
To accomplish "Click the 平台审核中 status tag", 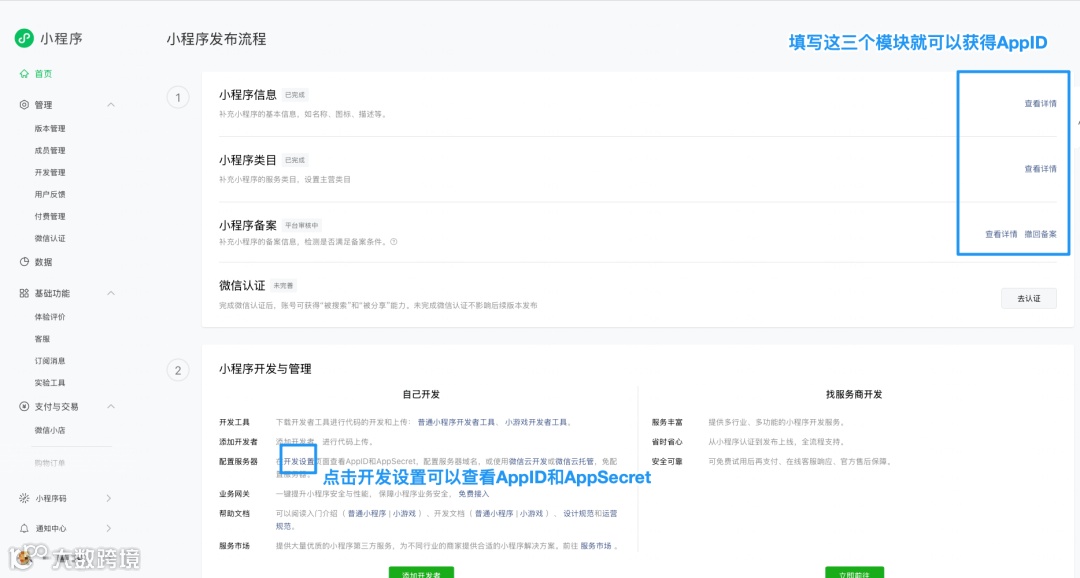I will click(302, 225).
